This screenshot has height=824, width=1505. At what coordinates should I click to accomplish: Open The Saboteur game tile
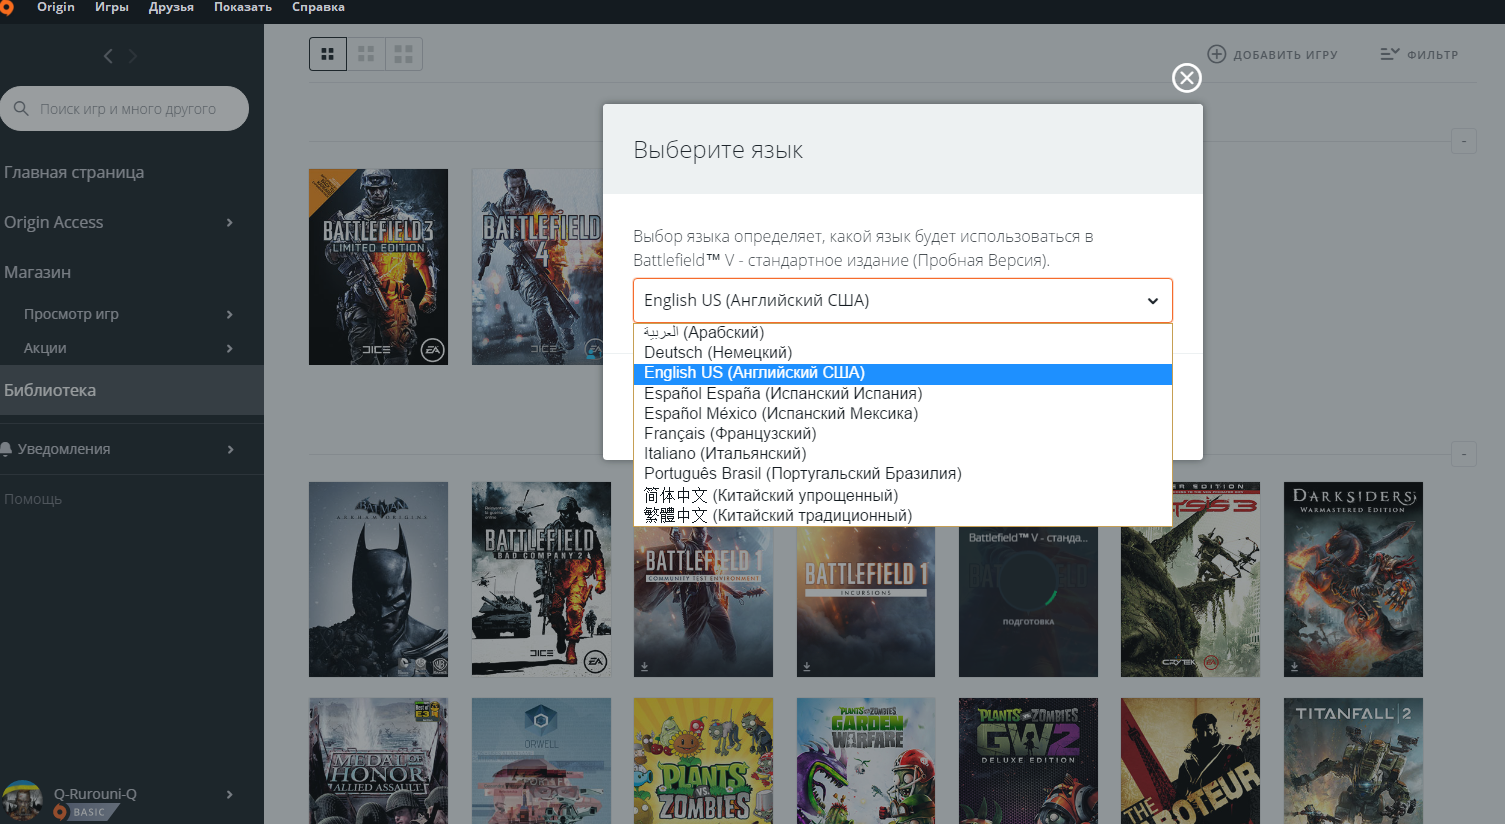pyautogui.click(x=1190, y=761)
